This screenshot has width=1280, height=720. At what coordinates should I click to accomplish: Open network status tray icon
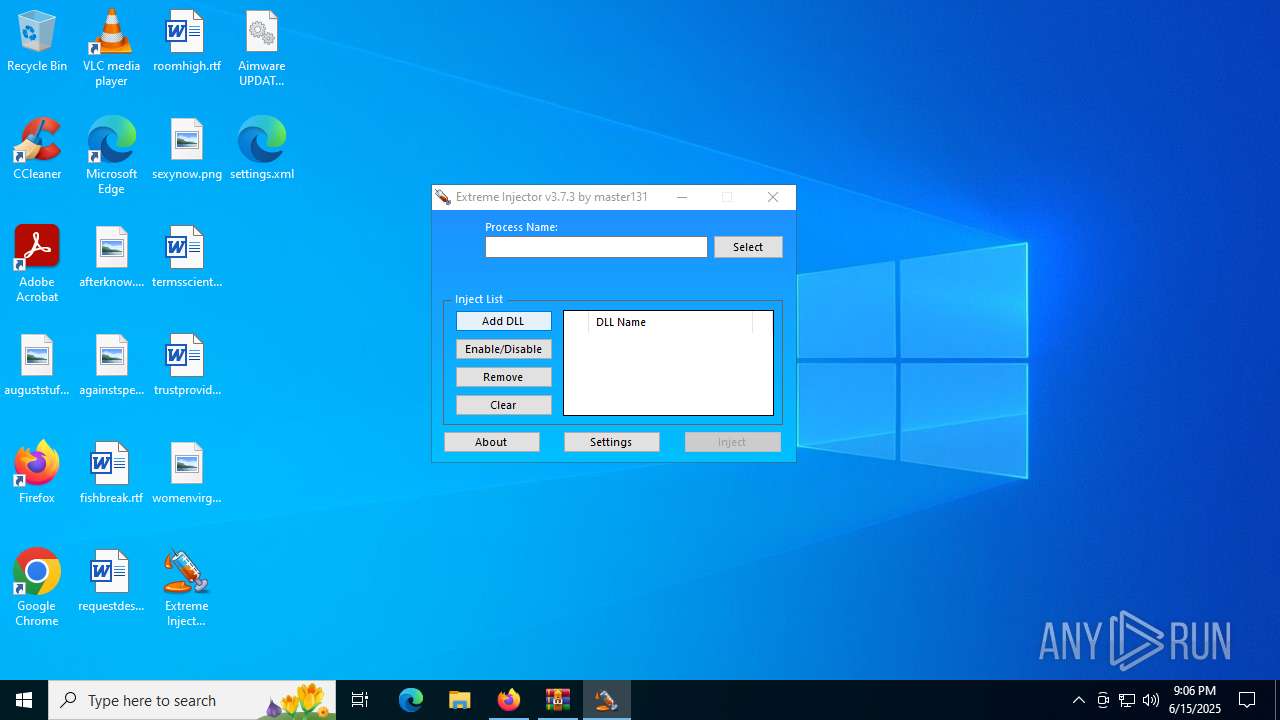click(1127, 700)
